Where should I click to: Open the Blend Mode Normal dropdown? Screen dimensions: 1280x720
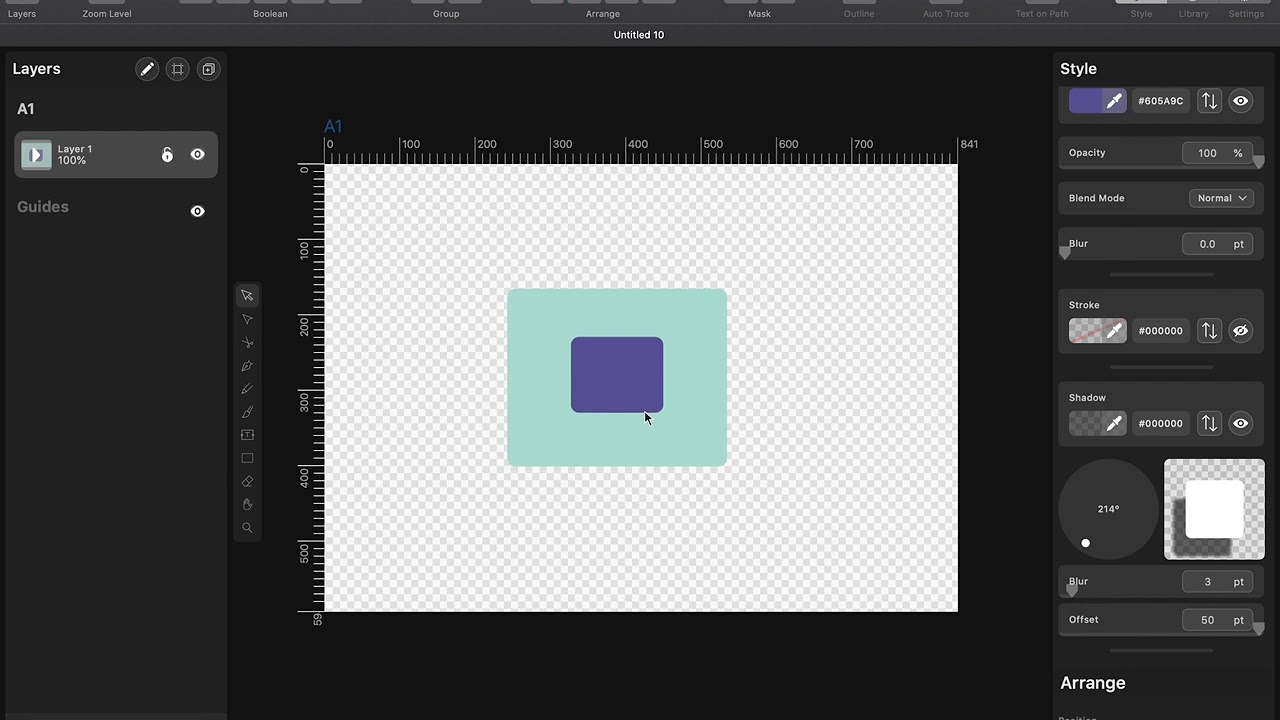pos(1221,198)
